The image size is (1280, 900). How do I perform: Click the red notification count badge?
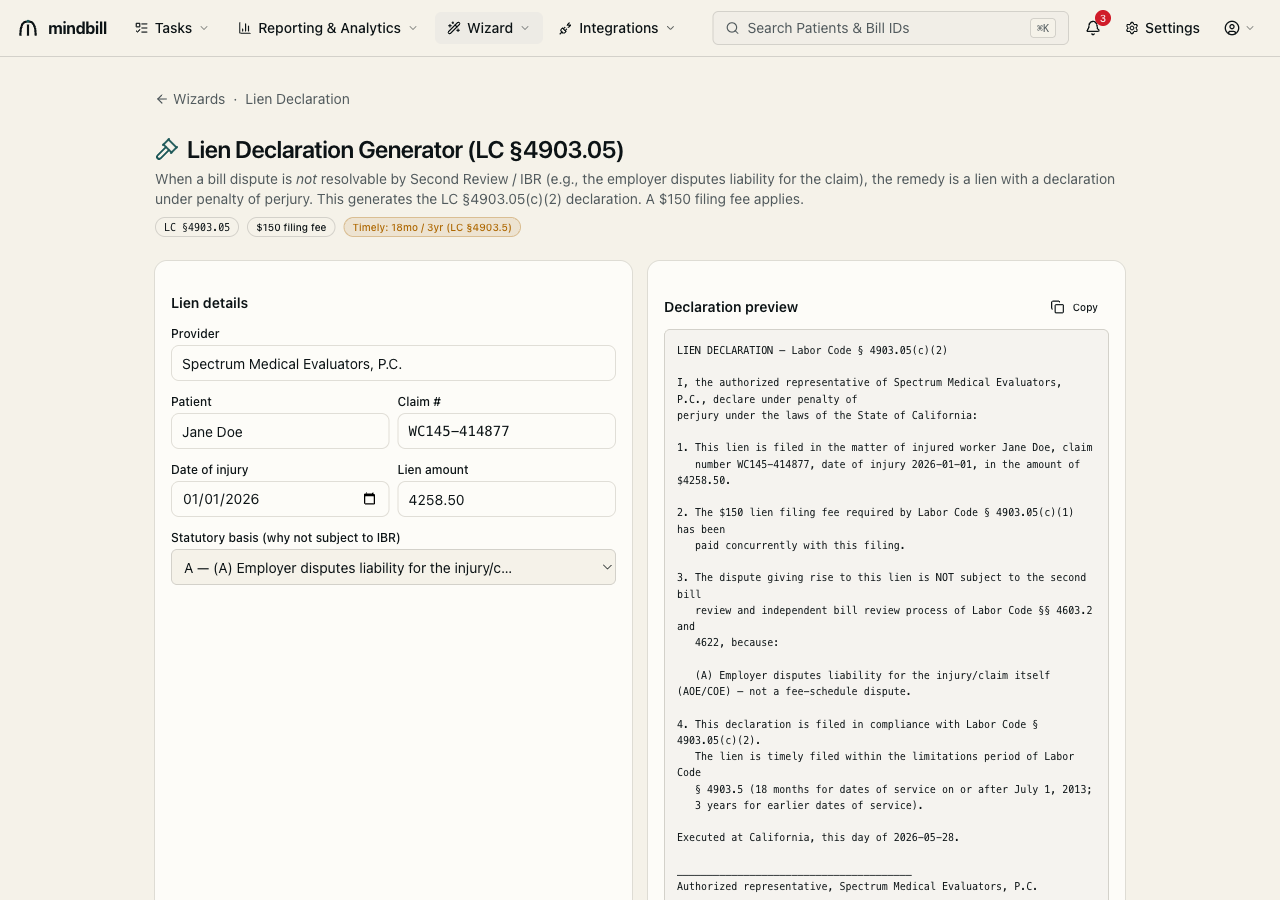(1102, 18)
